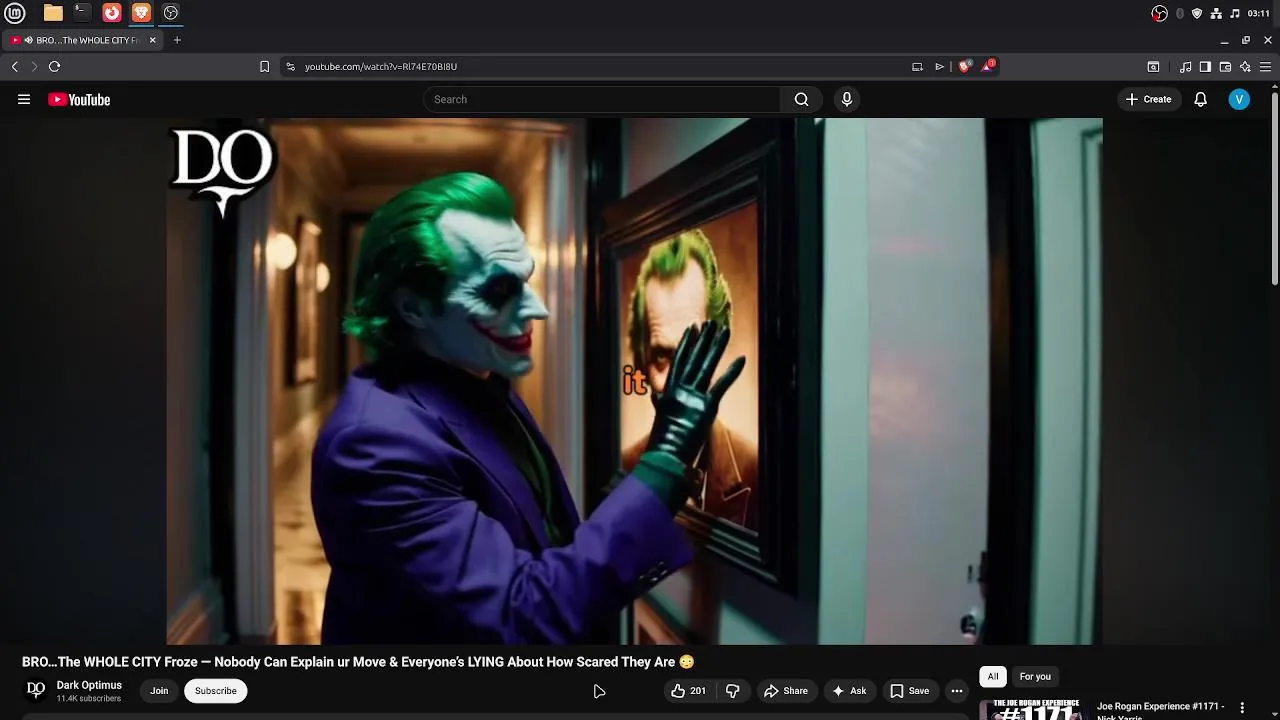Open Brave Wallet icon

click(1225, 66)
